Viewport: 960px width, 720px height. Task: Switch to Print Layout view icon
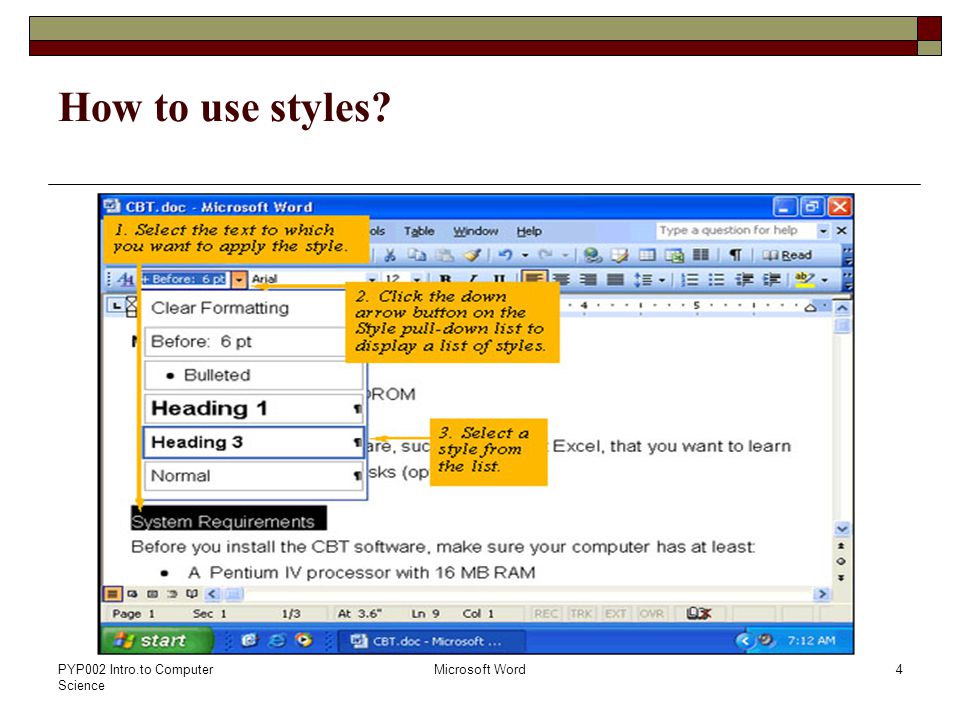click(x=152, y=593)
